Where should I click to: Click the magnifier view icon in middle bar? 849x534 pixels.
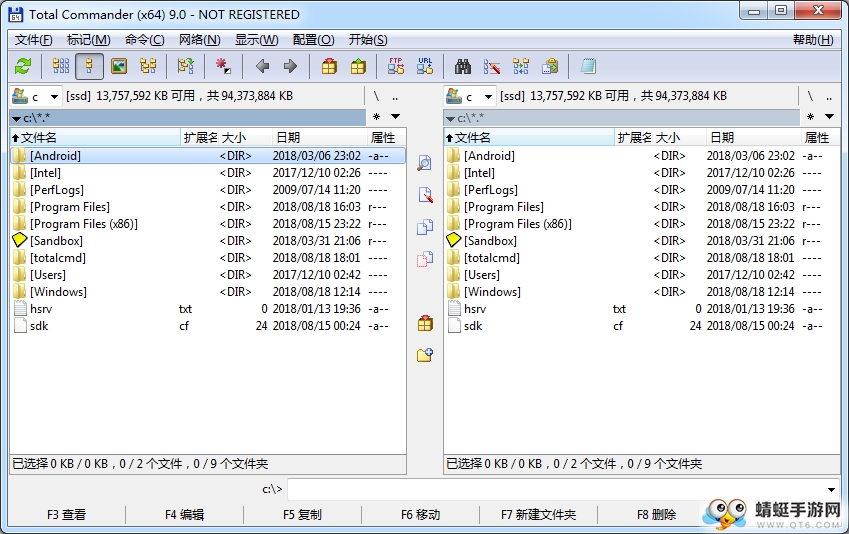(x=425, y=163)
